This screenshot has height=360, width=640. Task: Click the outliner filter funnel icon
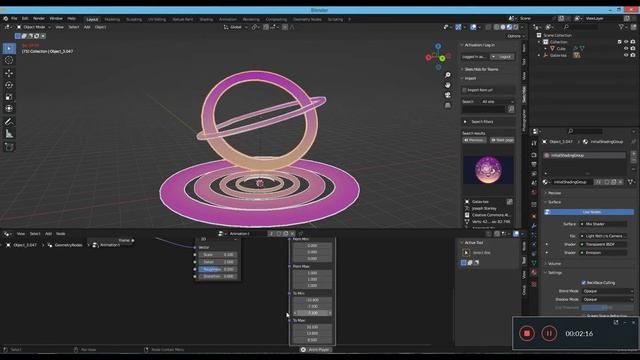[621, 27]
